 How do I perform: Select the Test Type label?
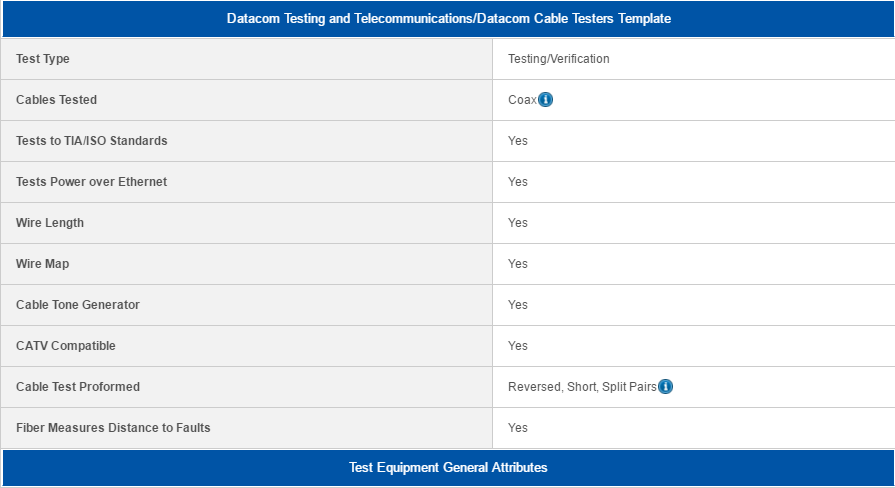click(43, 59)
